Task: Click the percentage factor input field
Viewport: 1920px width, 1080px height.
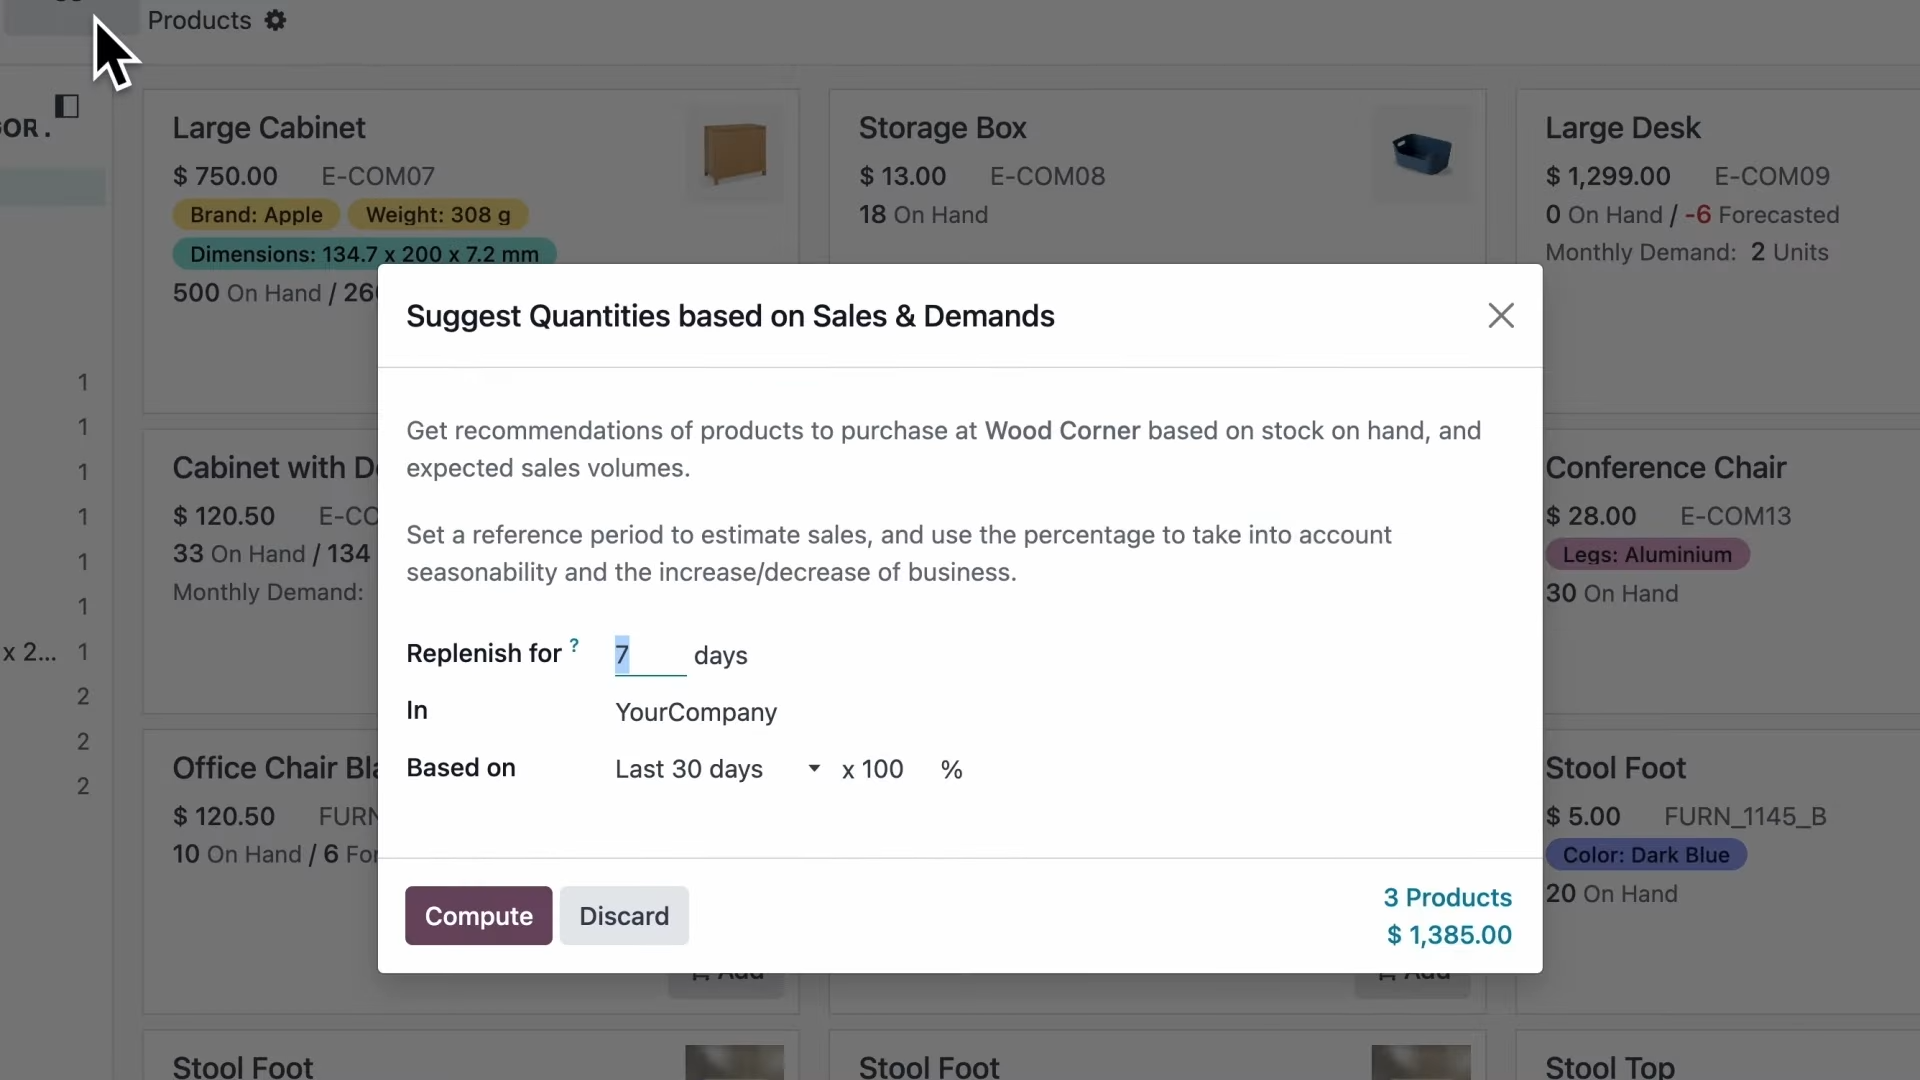Action: point(884,769)
